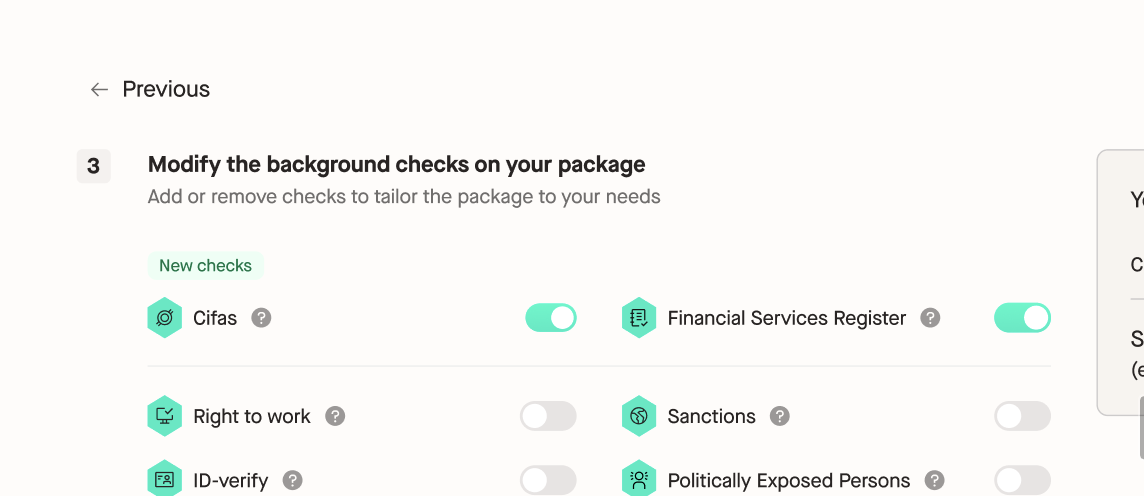1144x496 pixels.
Task: Open the help tooltip next to Cifas
Action: tap(261, 318)
